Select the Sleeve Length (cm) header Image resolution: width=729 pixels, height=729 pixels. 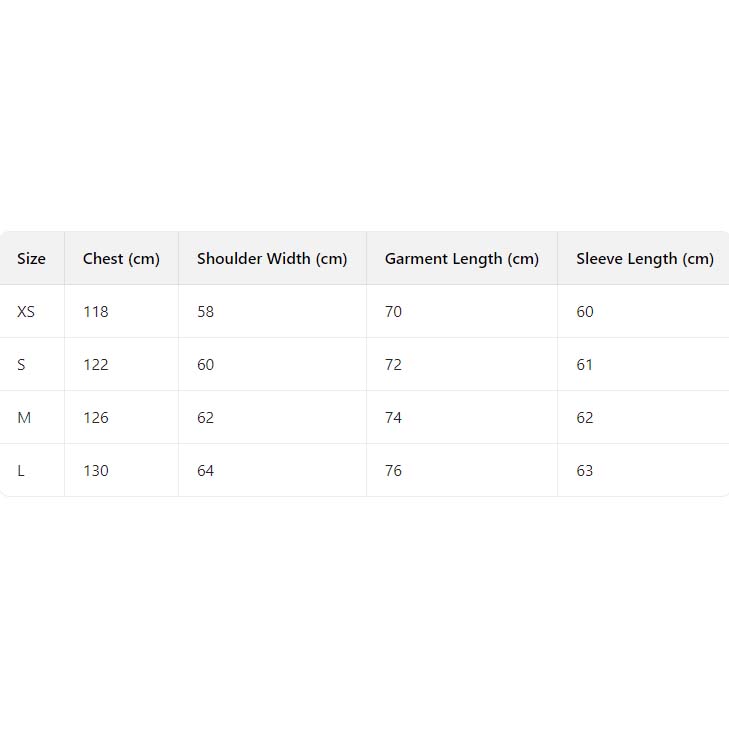point(644,259)
